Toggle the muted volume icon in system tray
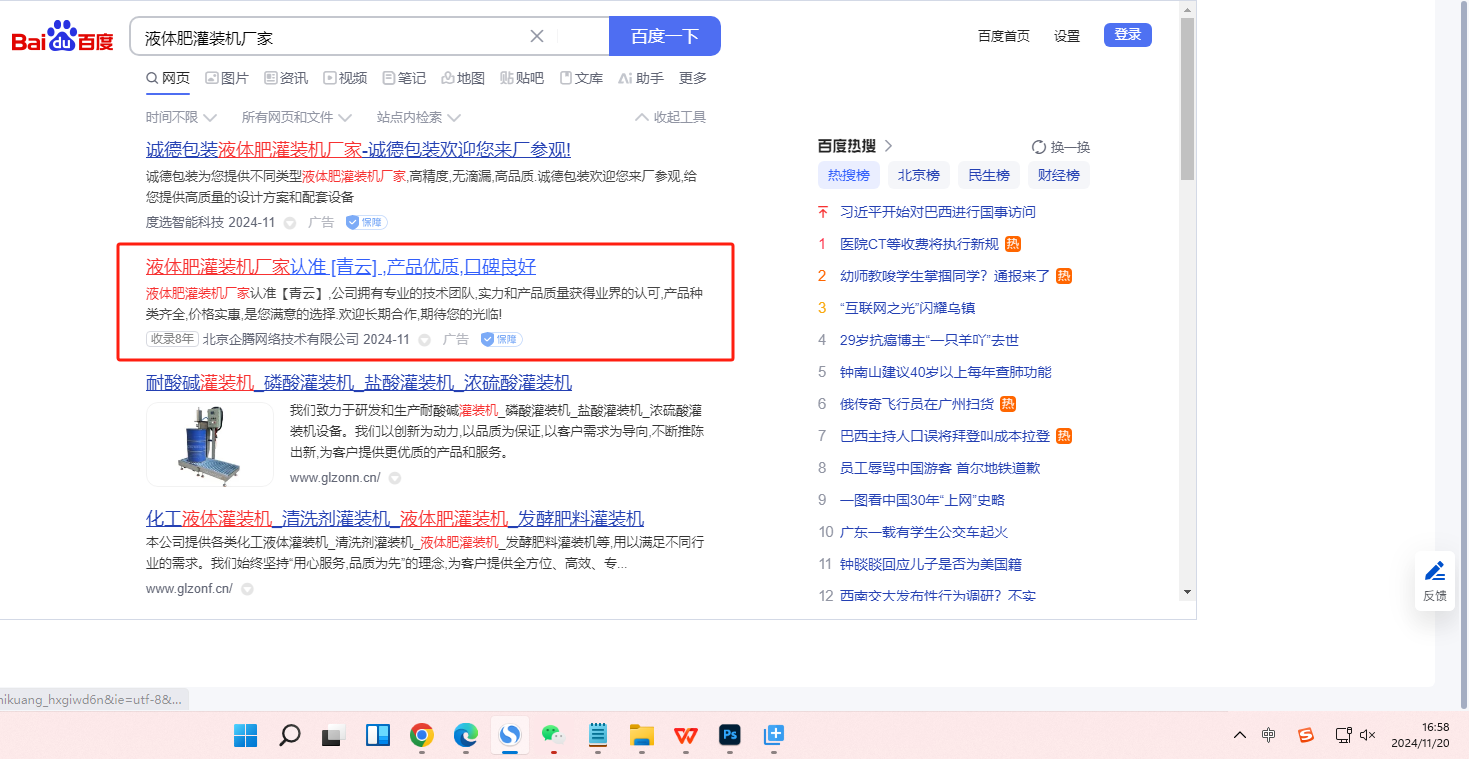This screenshot has height=759, width=1469. click(x=1369, y=736)
